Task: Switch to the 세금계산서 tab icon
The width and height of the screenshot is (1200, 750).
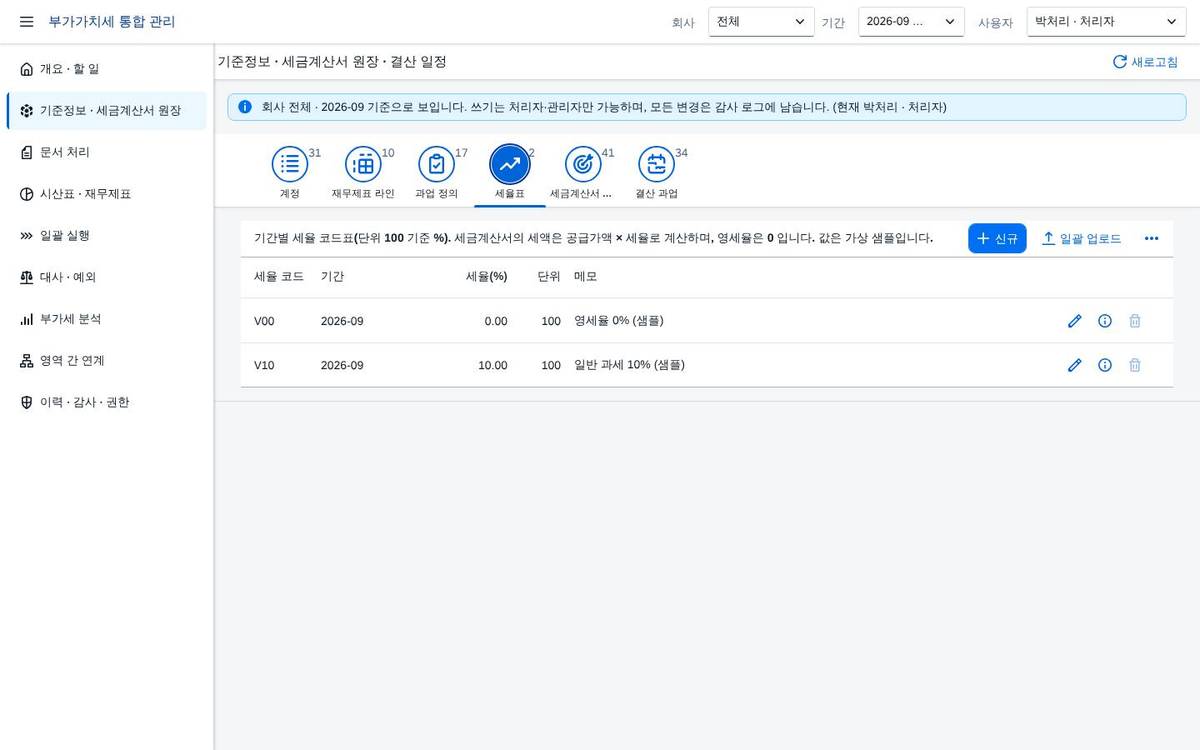Action: pos(583,164)
